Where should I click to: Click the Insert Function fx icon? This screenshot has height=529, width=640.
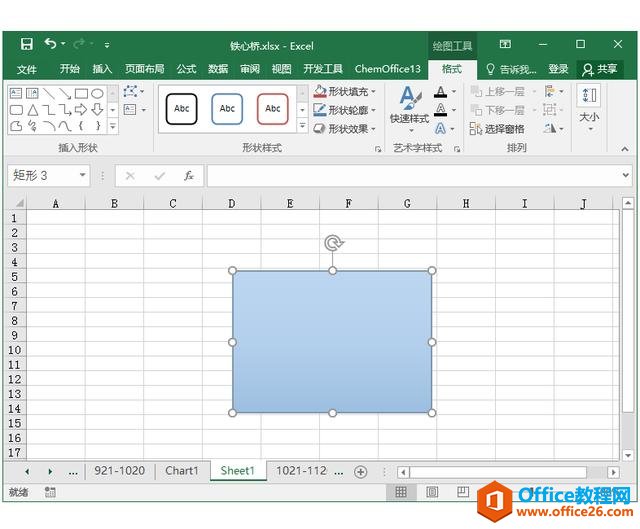click(189, 176)
